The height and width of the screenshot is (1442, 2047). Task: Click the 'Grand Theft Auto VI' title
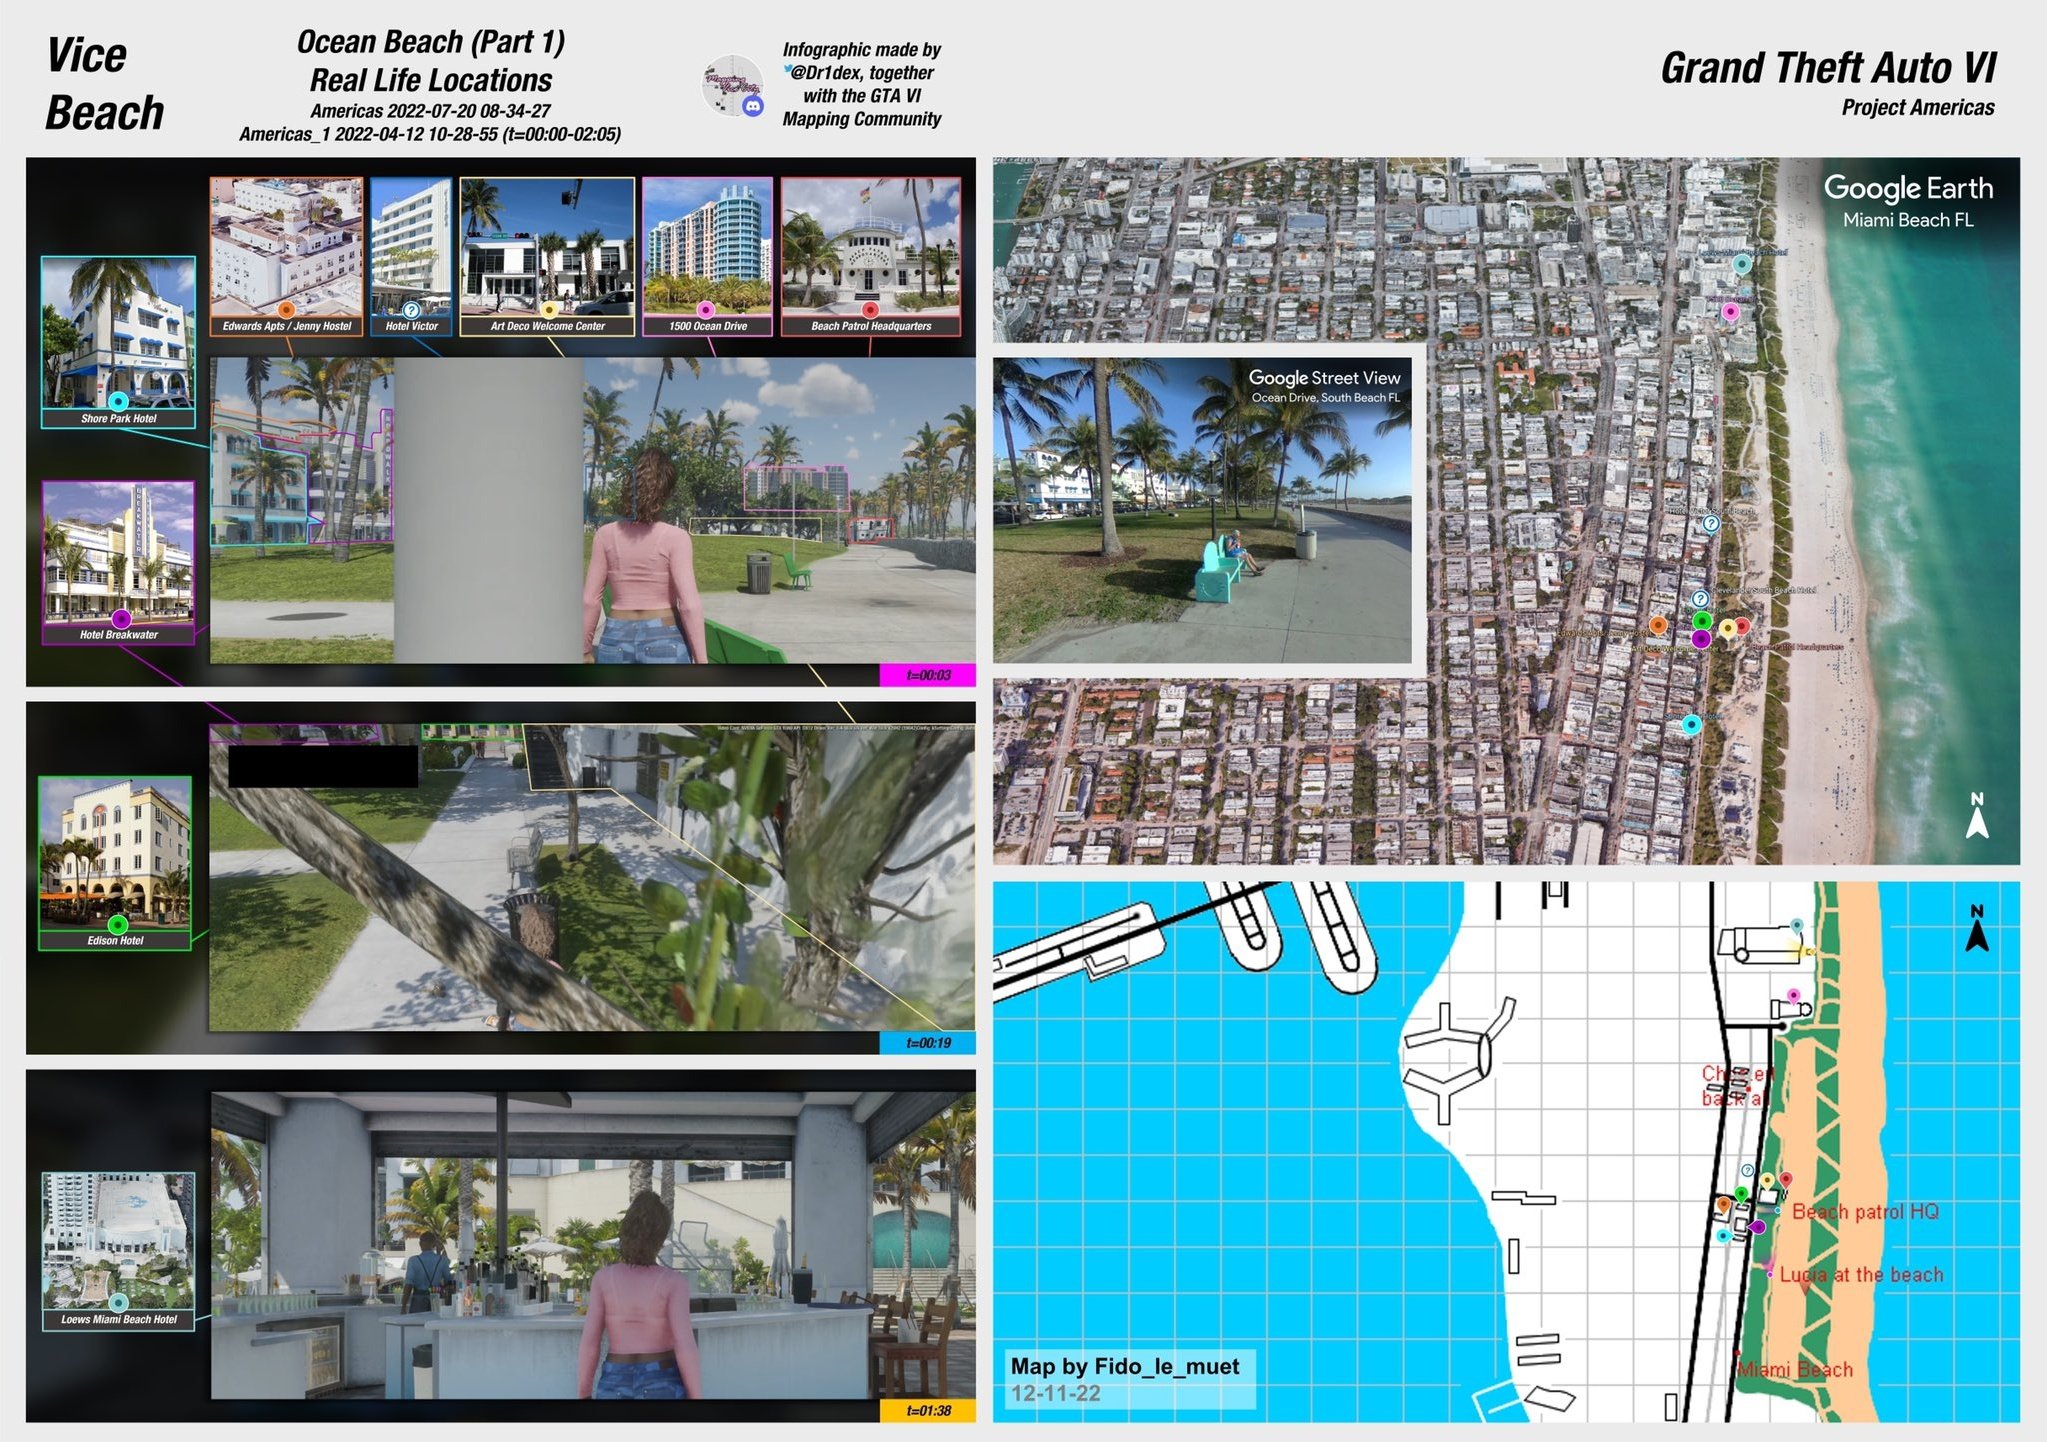coord(1828,68)
